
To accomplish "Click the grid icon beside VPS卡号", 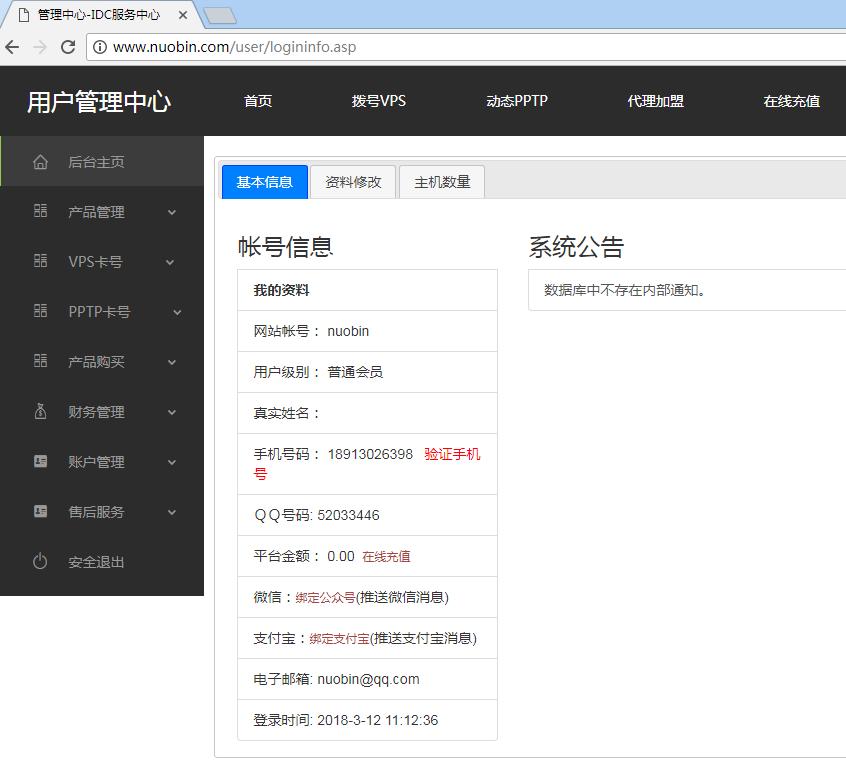I will click(x=40, y=261).
